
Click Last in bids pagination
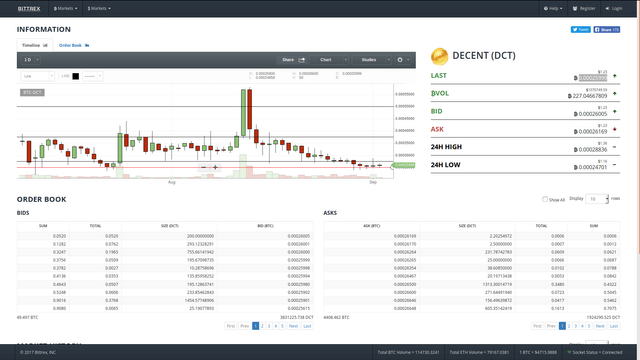point(307,326)
